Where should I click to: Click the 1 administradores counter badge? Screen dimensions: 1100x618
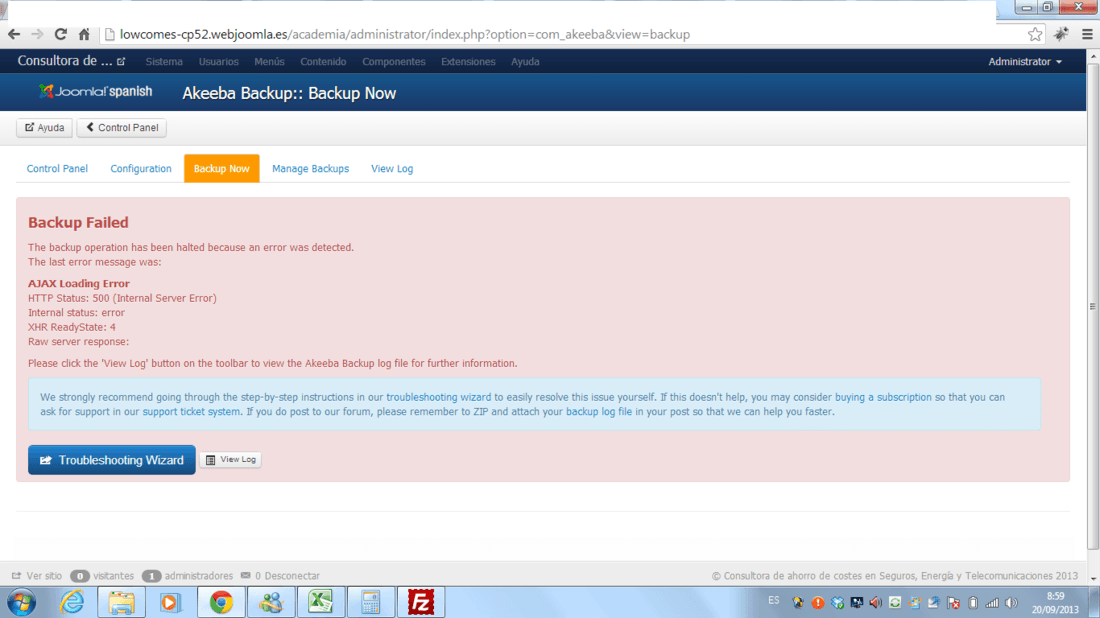pyautogui.click(x=152, y=576)
